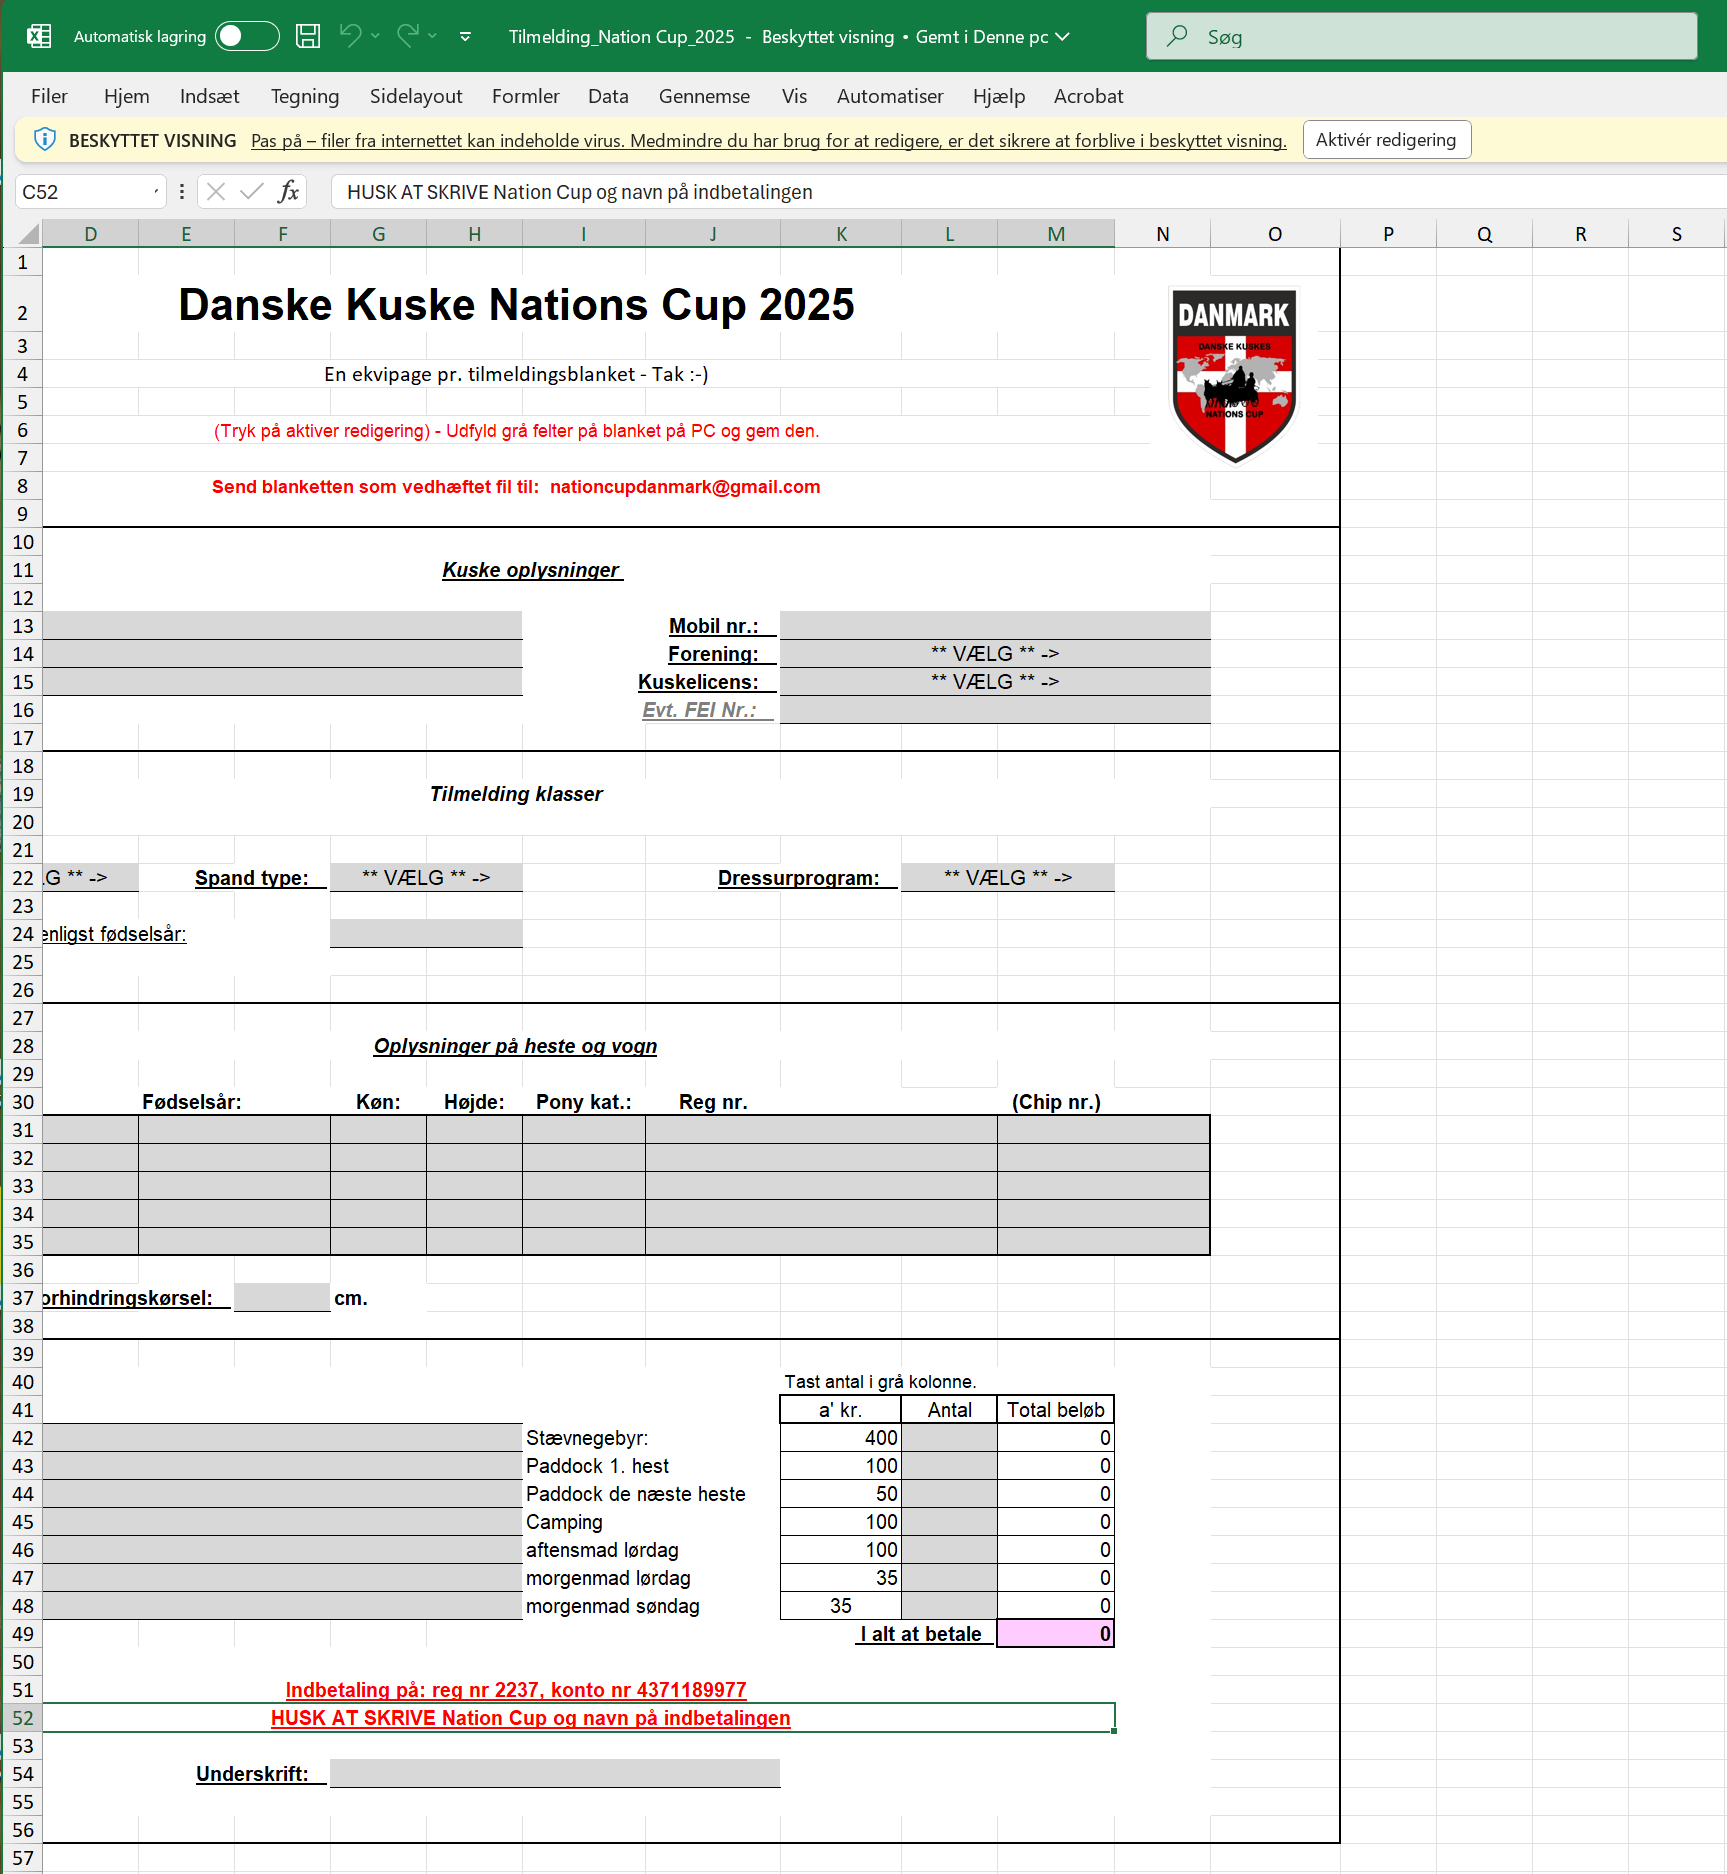The height and width of the screenshot is (1874, 1727).
Task: Open the Undo history dropdown arrow
Action: point(376,36)
